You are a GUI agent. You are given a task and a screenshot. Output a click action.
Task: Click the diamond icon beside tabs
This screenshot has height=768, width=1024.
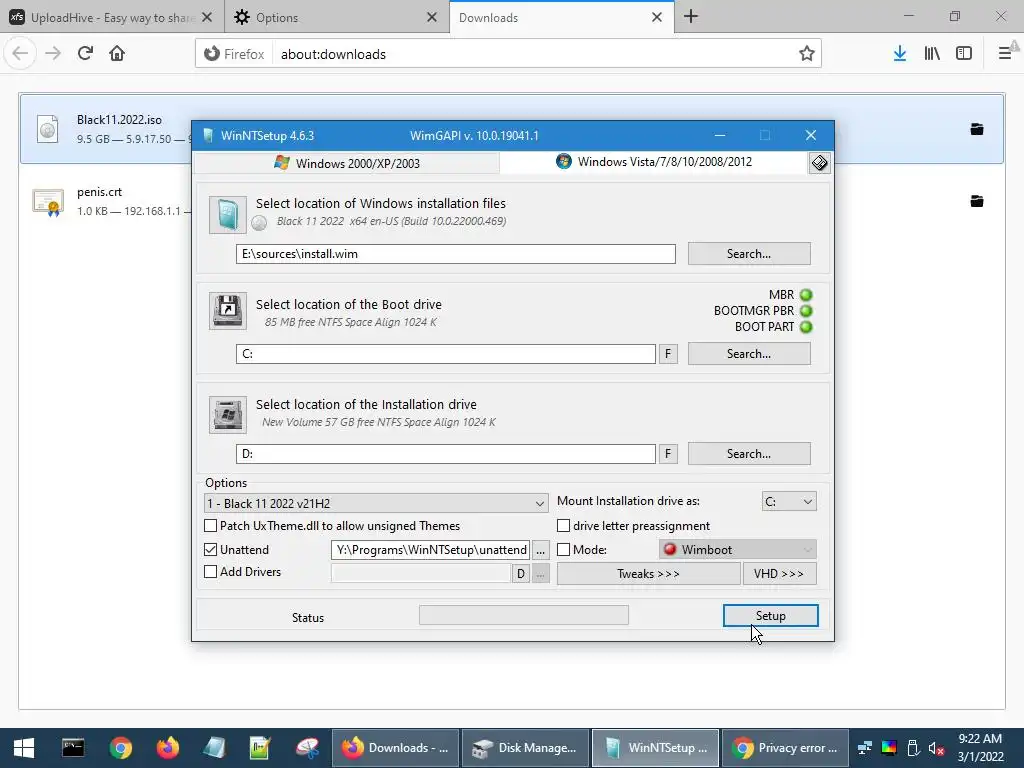pos(820,163)
